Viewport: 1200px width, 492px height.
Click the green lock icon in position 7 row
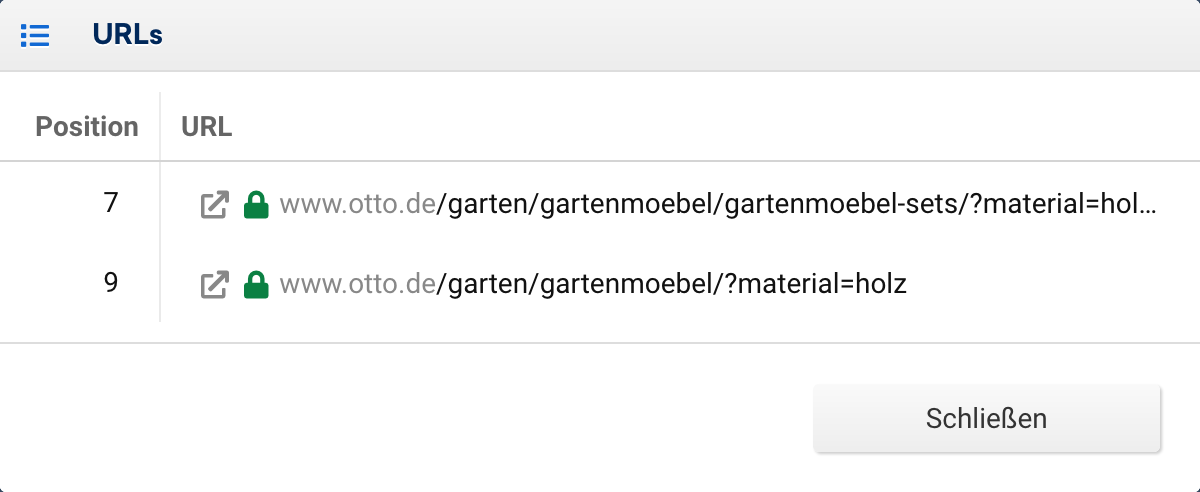coord(257,205)
